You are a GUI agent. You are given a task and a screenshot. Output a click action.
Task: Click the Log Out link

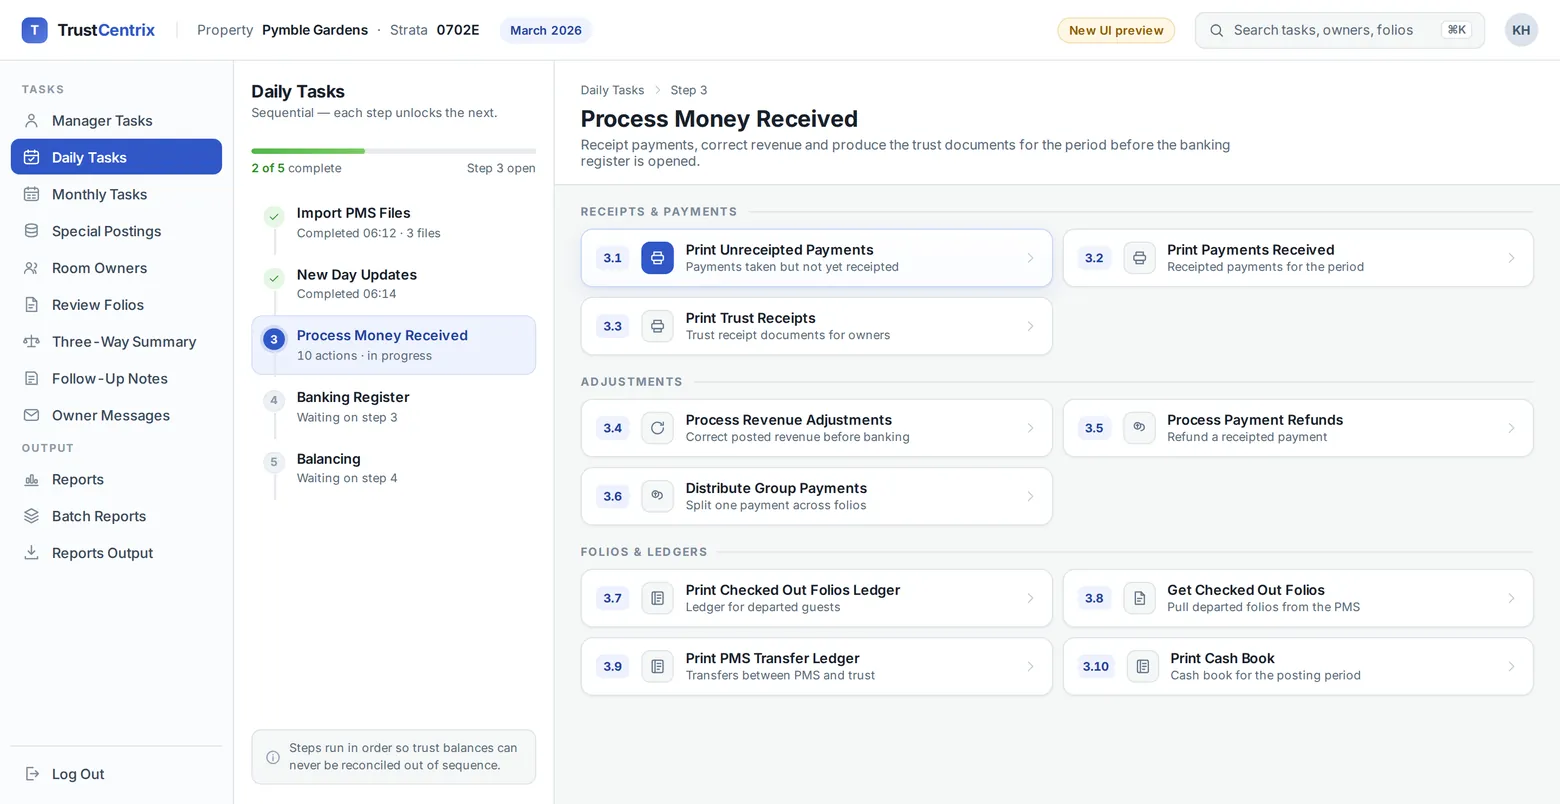click(x=116, y=774)
